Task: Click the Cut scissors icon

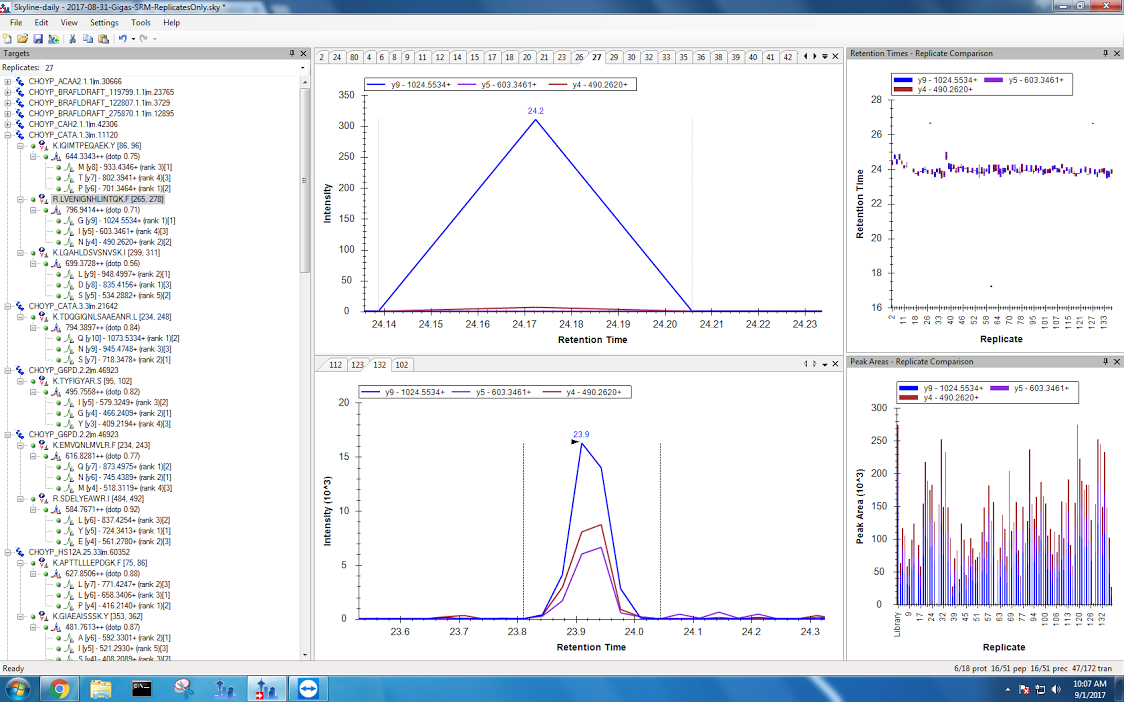Action: point(73,38)
